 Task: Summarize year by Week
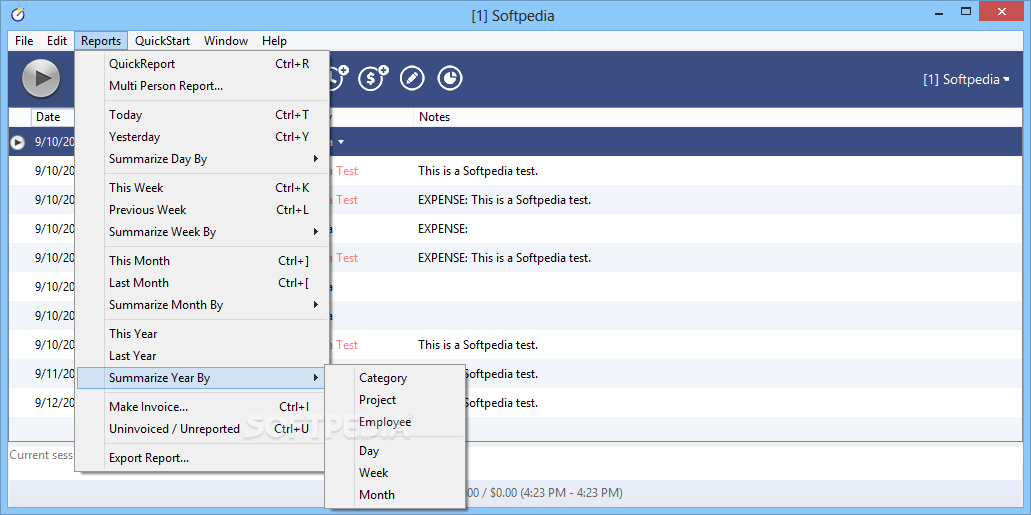[x=396, y=472]
